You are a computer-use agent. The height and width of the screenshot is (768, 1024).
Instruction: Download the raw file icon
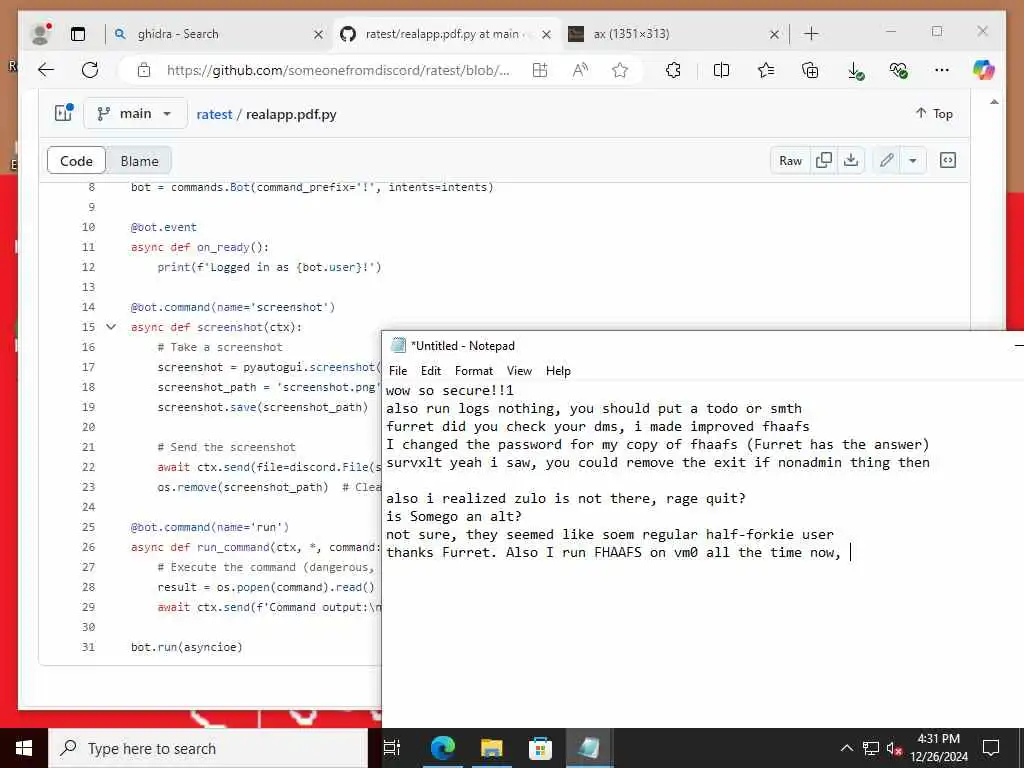(x=851, y=160)
